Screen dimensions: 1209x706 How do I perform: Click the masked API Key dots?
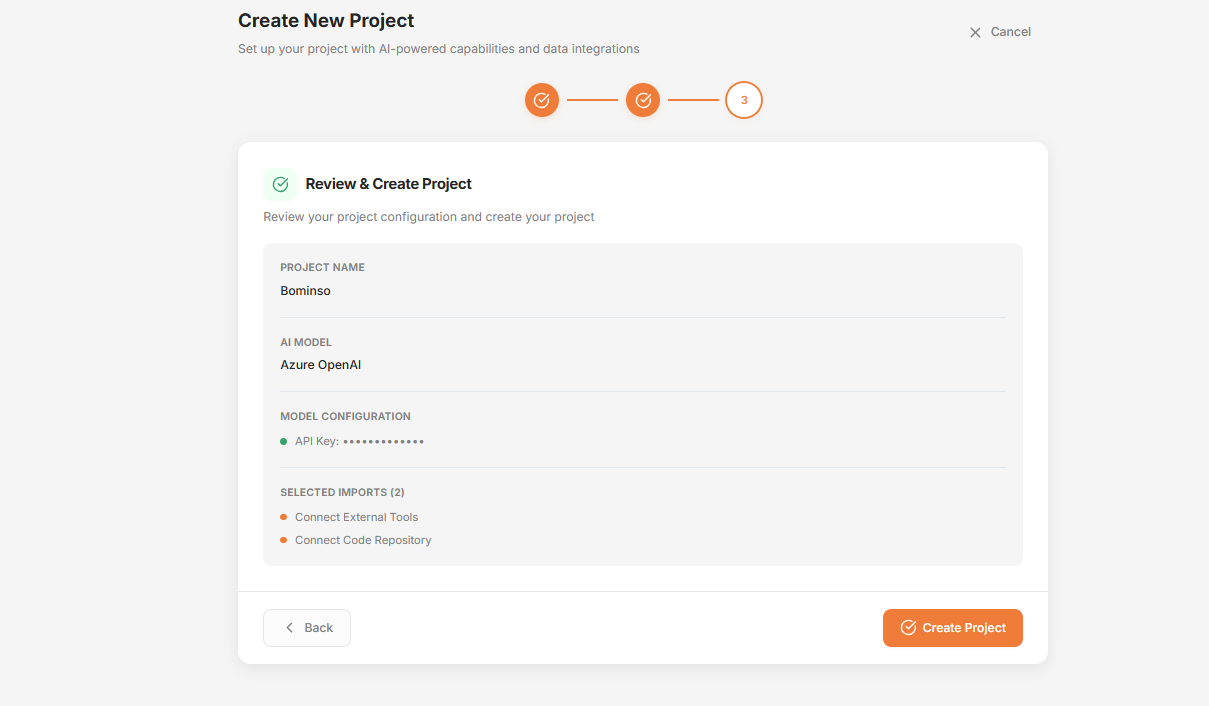coord(383,441)
